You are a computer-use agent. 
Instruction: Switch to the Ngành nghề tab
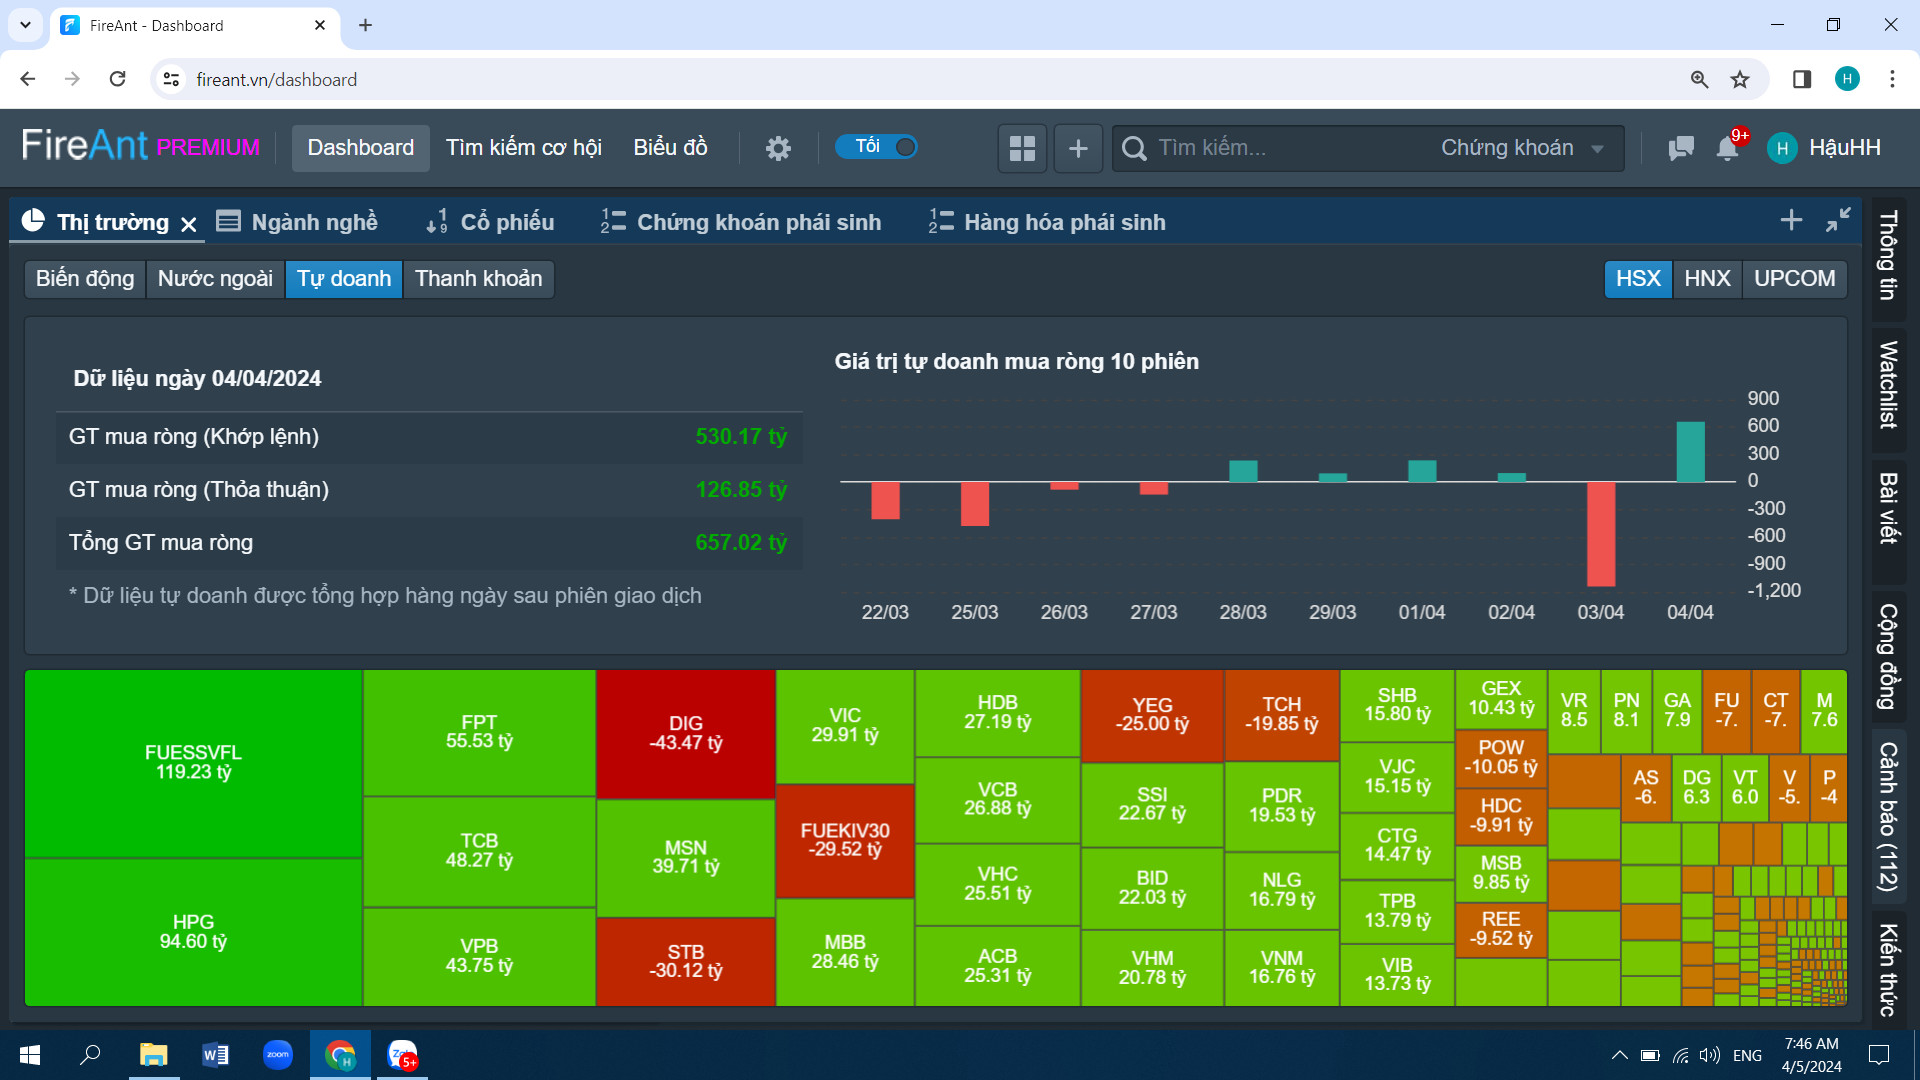coord(298,222)
